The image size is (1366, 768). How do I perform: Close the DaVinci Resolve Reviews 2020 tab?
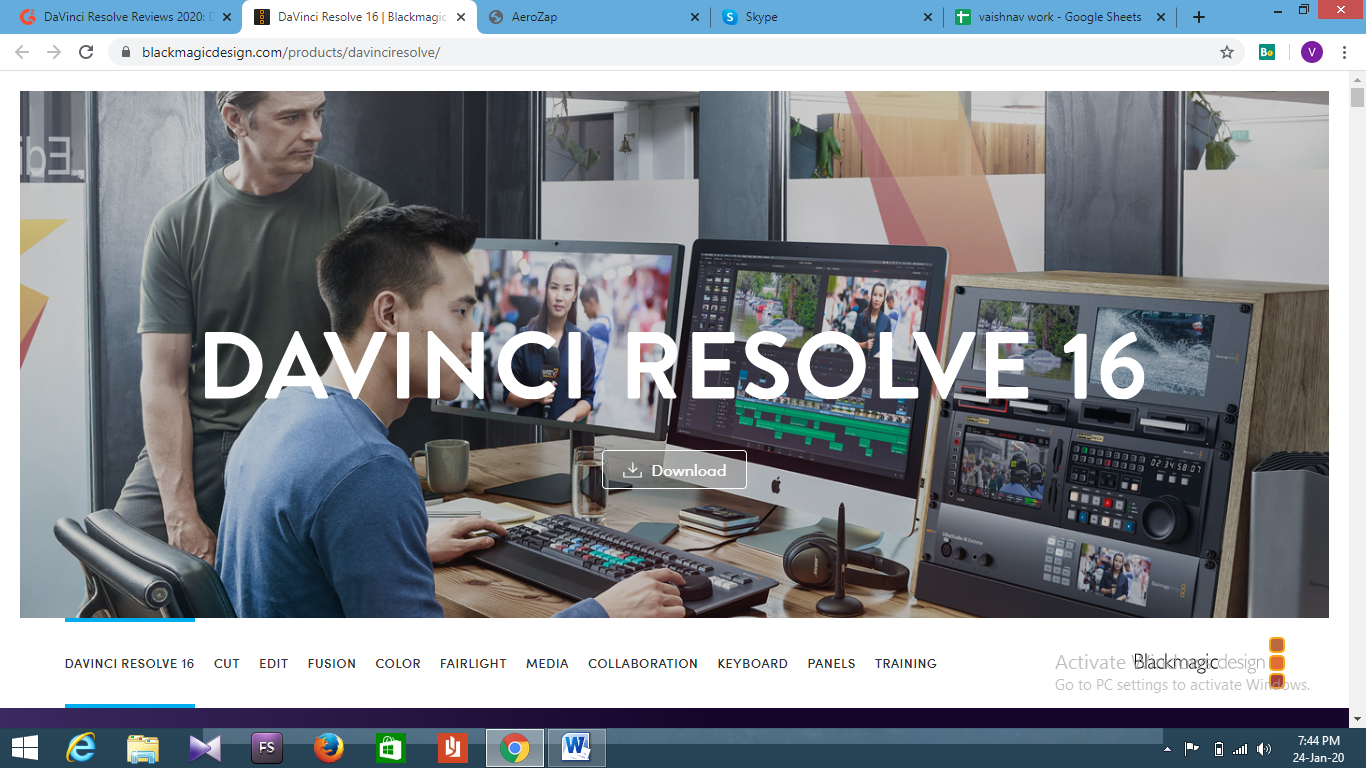(x=226, y=17)
